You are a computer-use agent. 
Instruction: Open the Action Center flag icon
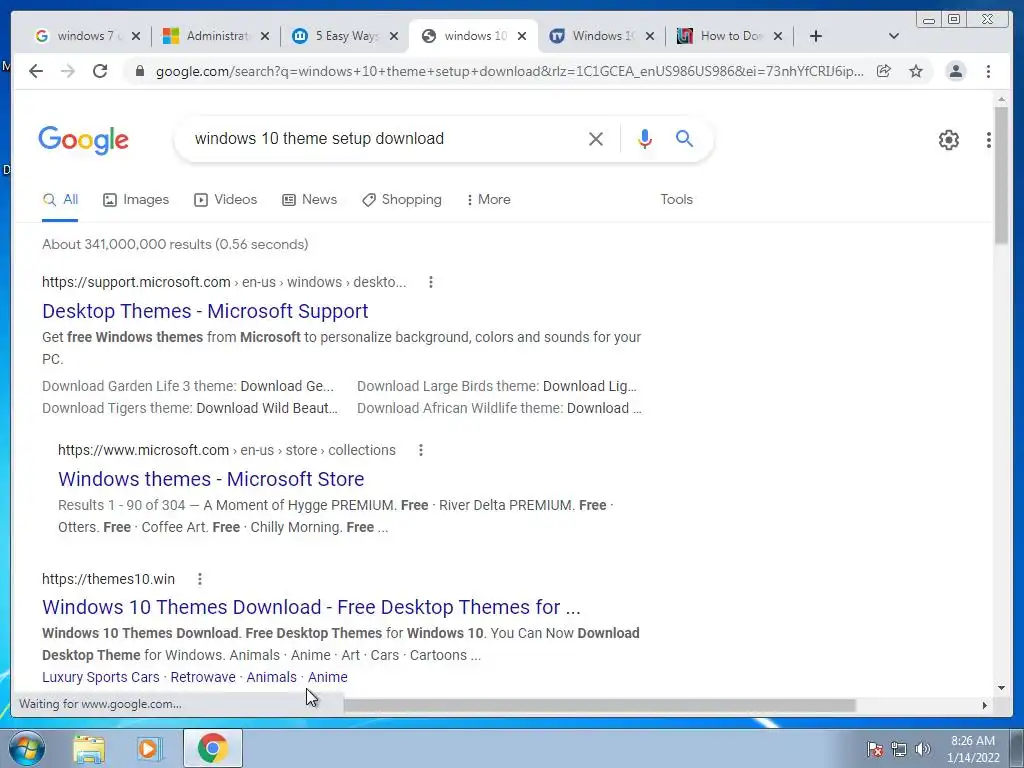click(875, 749)
